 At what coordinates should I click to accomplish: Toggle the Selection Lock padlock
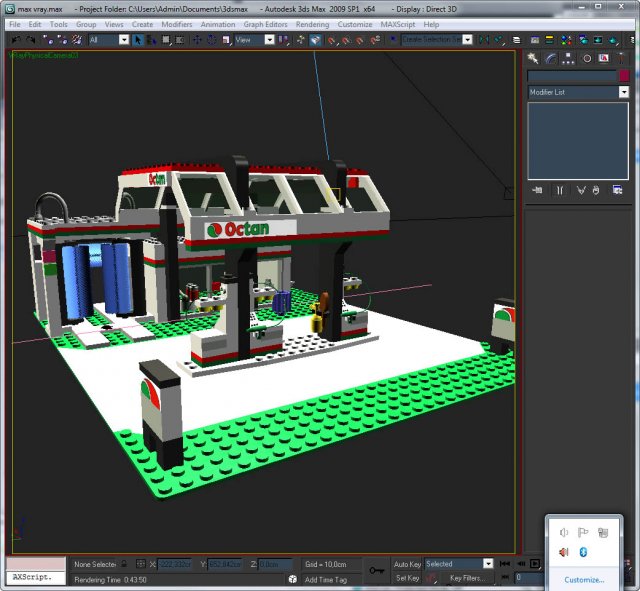pyautogui.click(x=124, y=564)
